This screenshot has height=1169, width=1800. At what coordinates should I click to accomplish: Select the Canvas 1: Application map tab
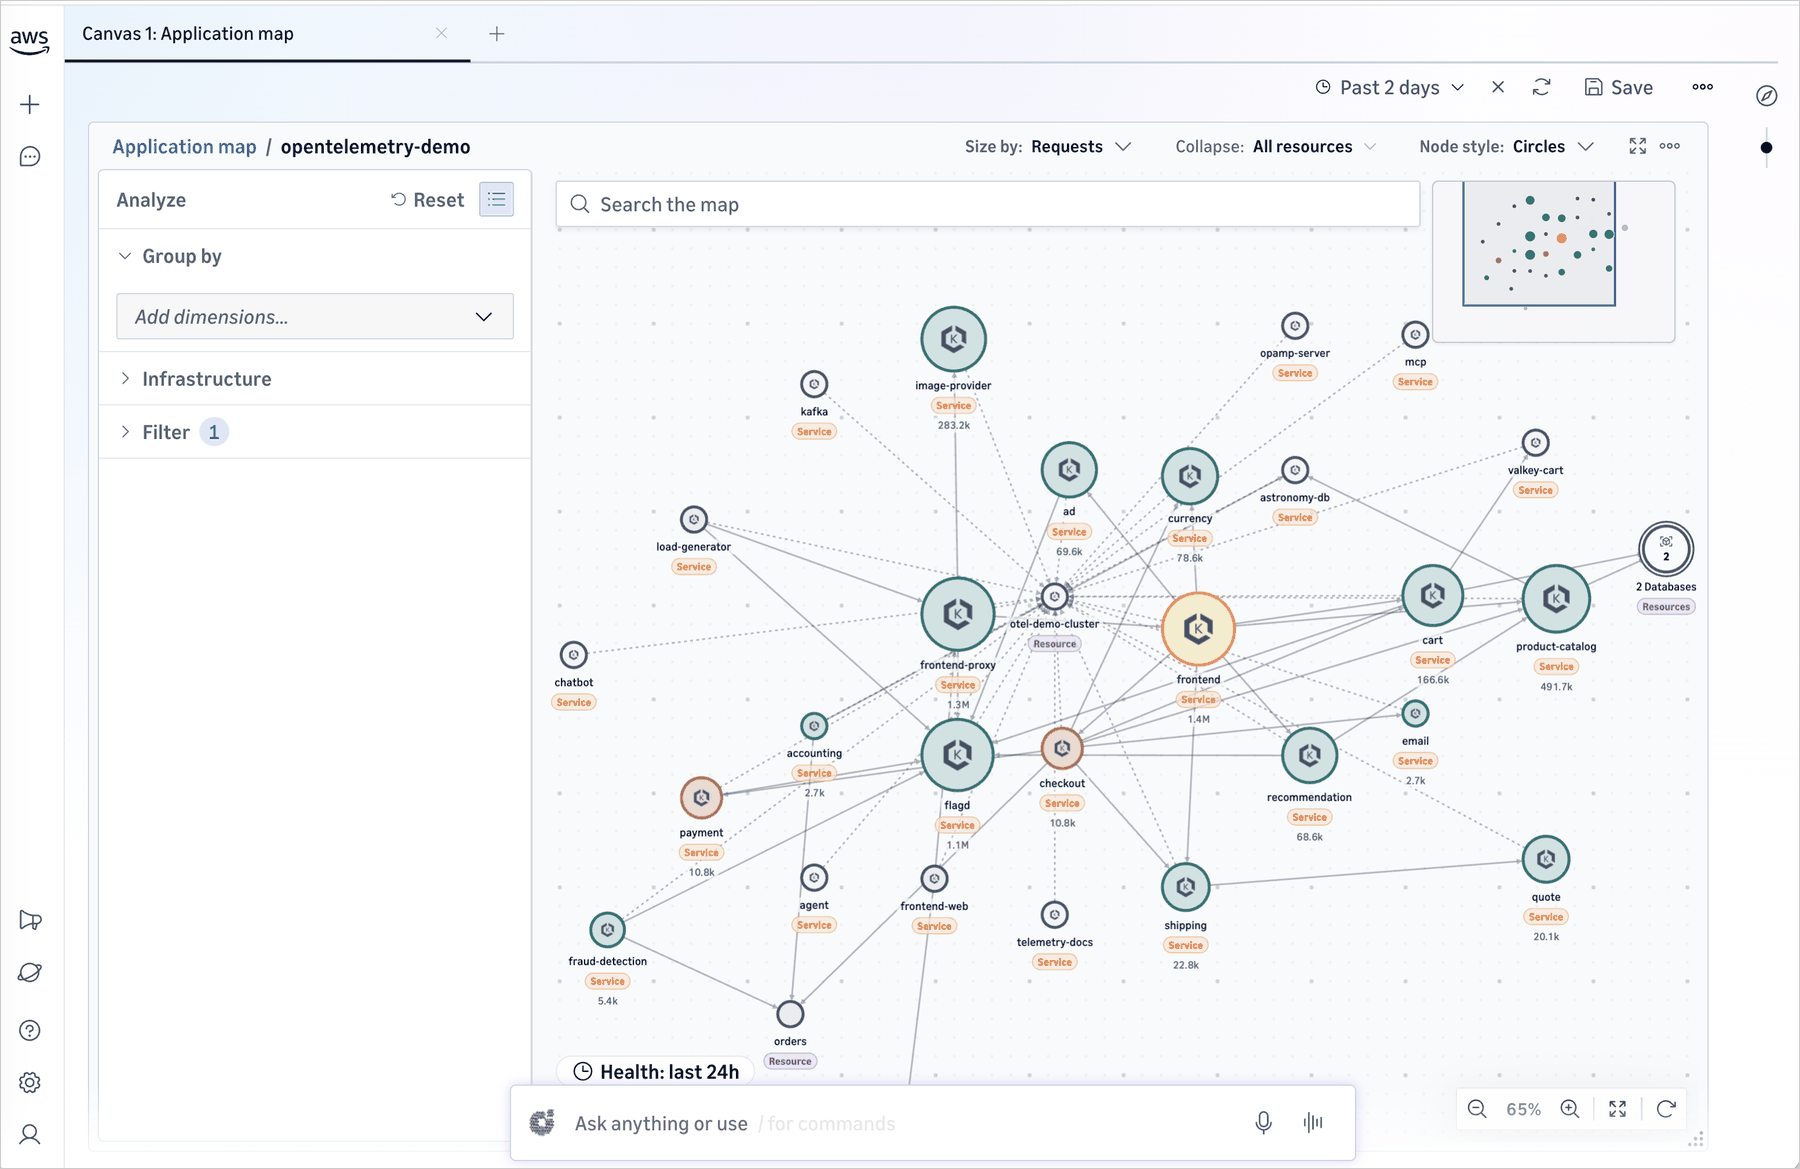click(188, 33)
